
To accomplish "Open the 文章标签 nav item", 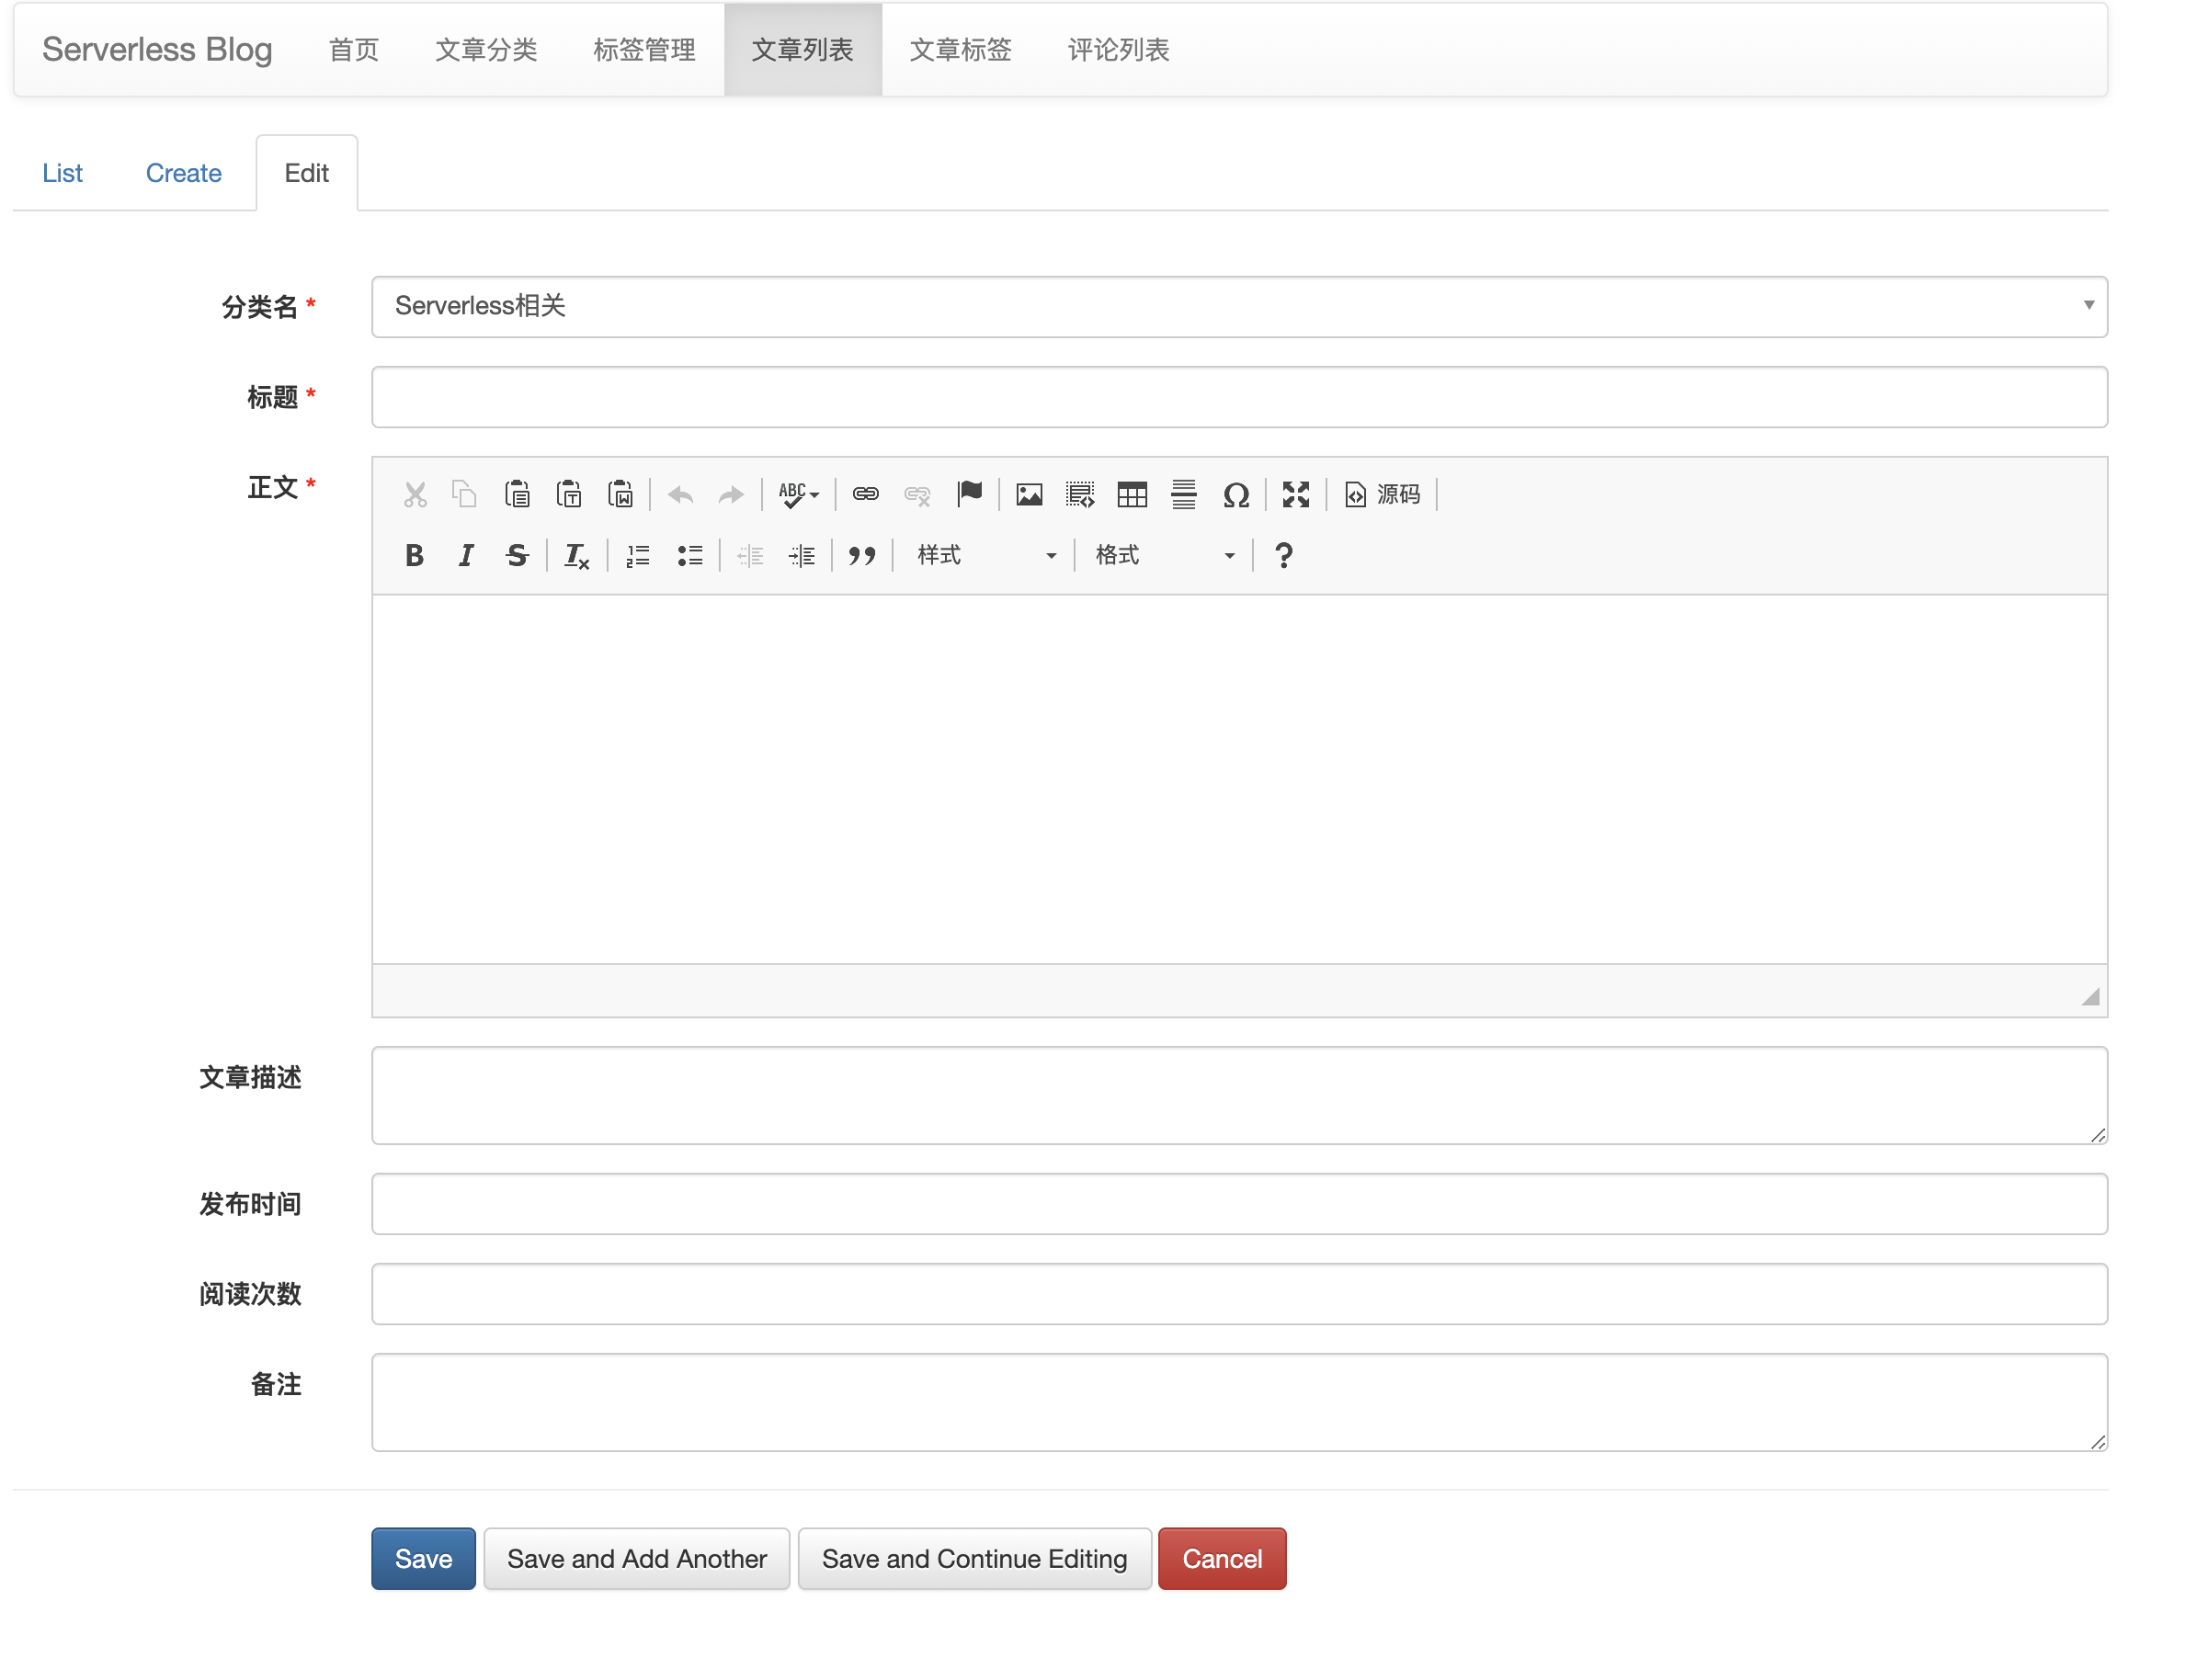I will click(x=960, y=49).
